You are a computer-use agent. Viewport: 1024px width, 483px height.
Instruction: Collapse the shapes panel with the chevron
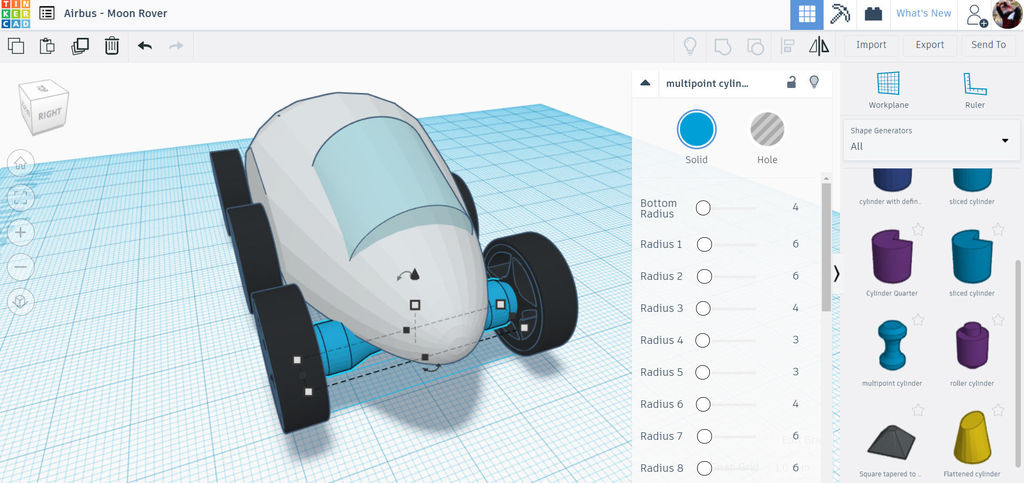coord(836,273)
